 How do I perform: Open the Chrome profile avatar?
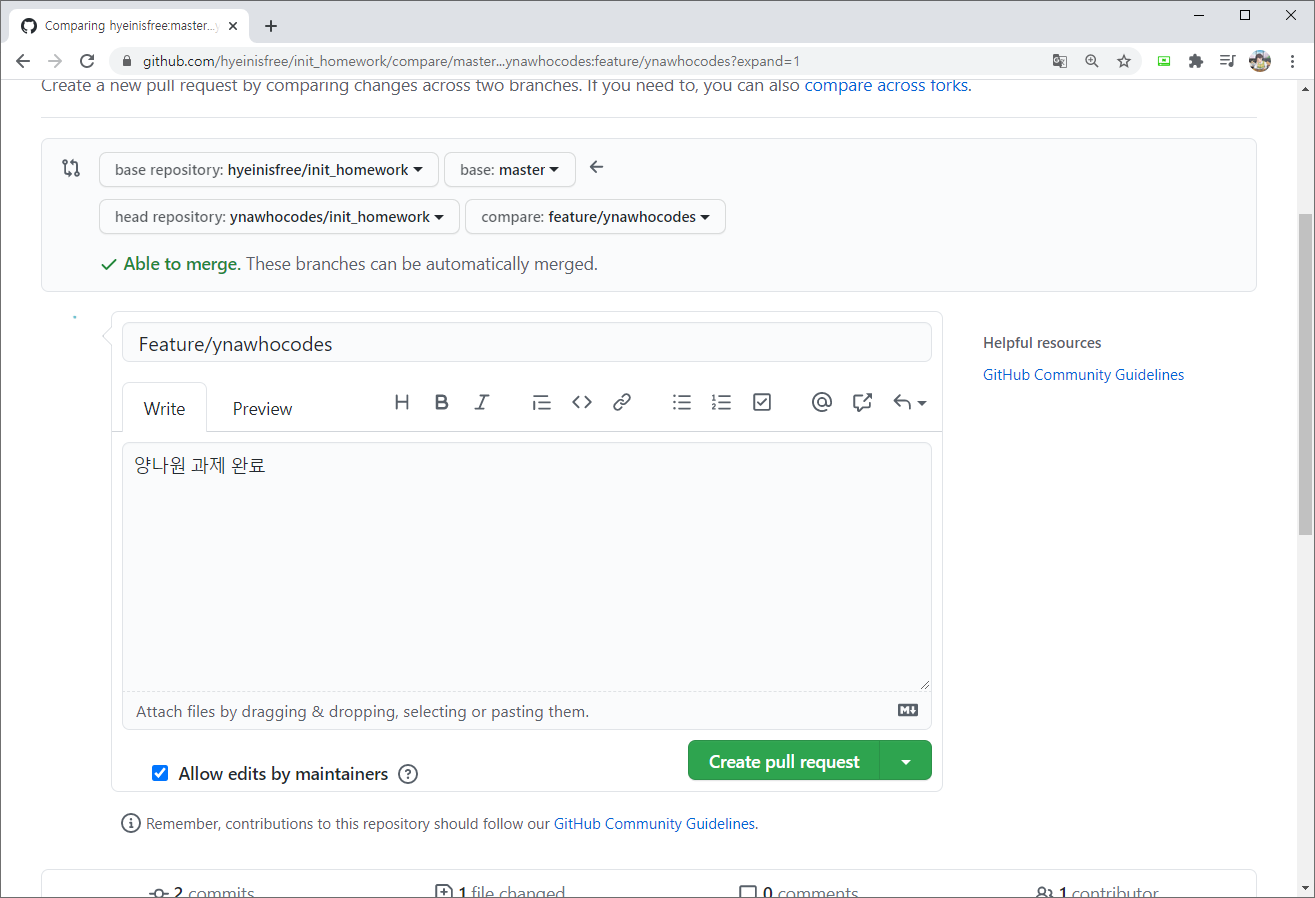click(x=1260, y=61)
